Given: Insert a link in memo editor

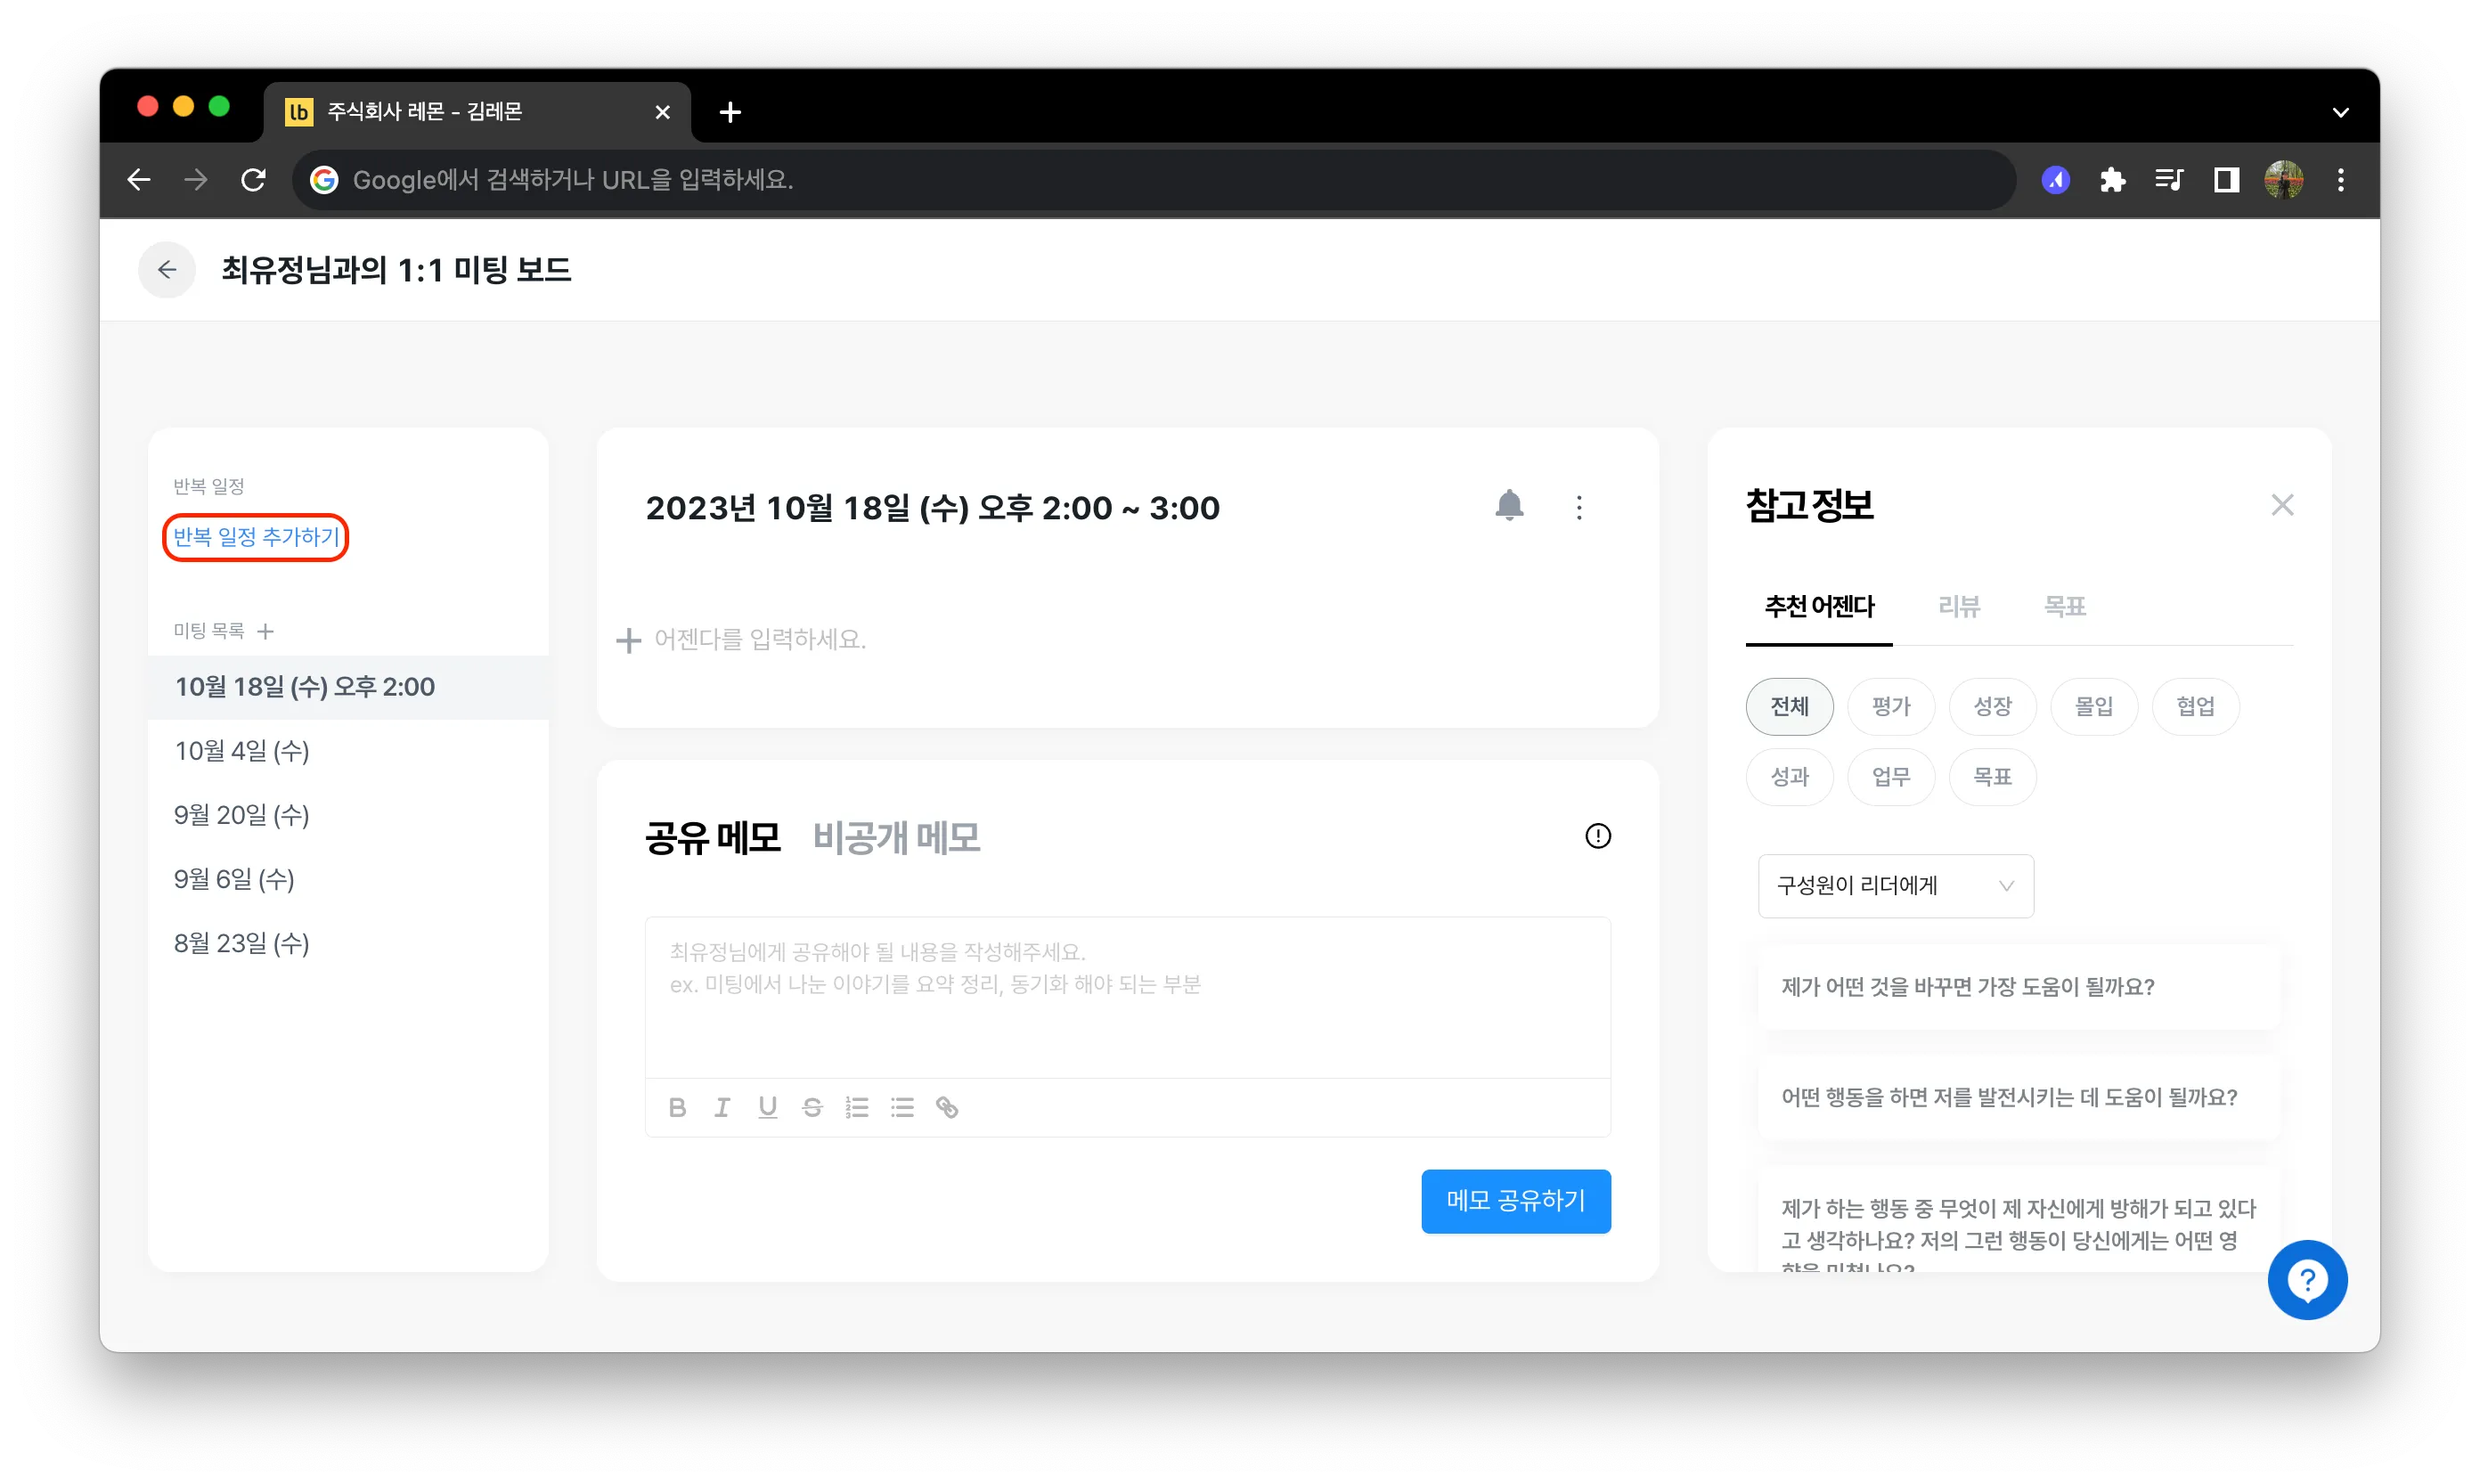Looking at the screenshot, I should click(x=947, y=1107).
